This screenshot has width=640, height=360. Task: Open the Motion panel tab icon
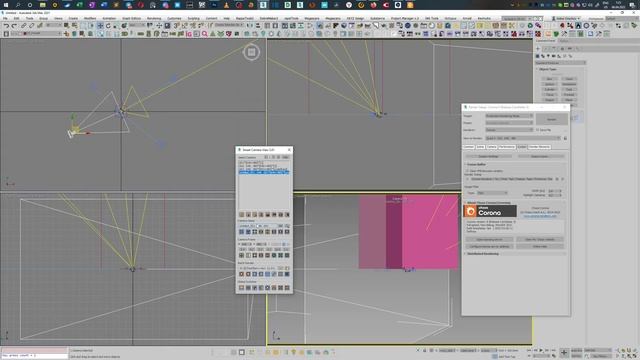[562, 49]
